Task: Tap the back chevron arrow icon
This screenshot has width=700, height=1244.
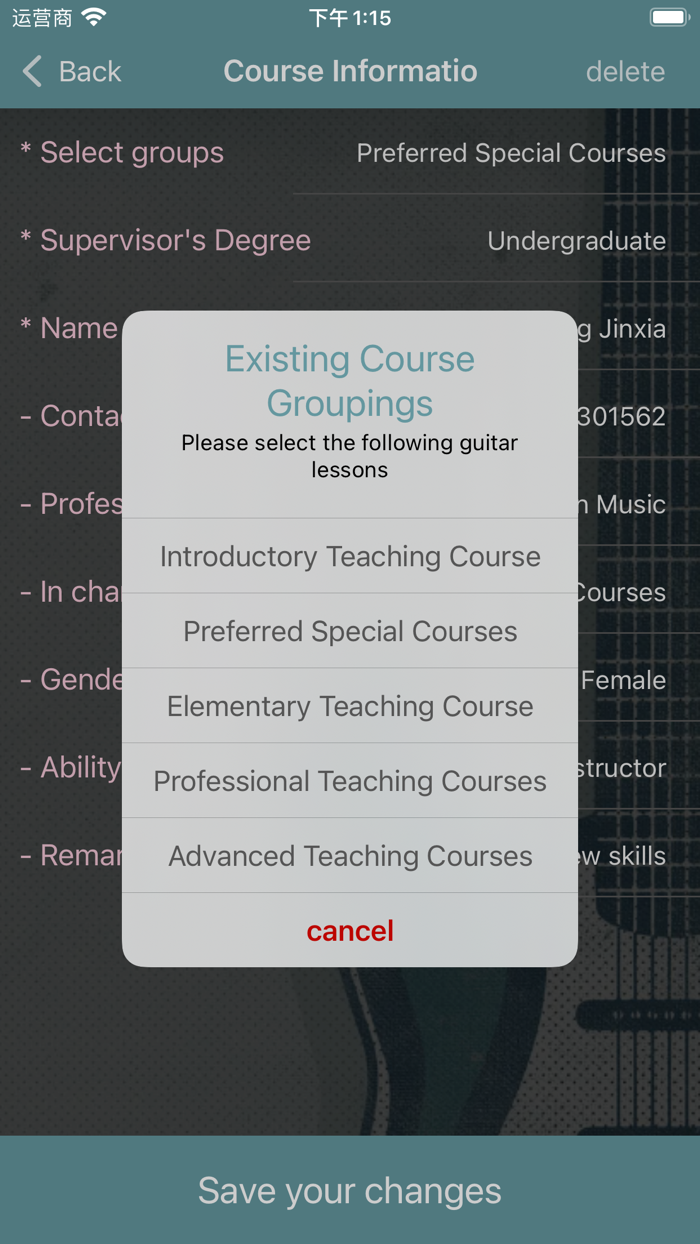Action: point(33,71)
